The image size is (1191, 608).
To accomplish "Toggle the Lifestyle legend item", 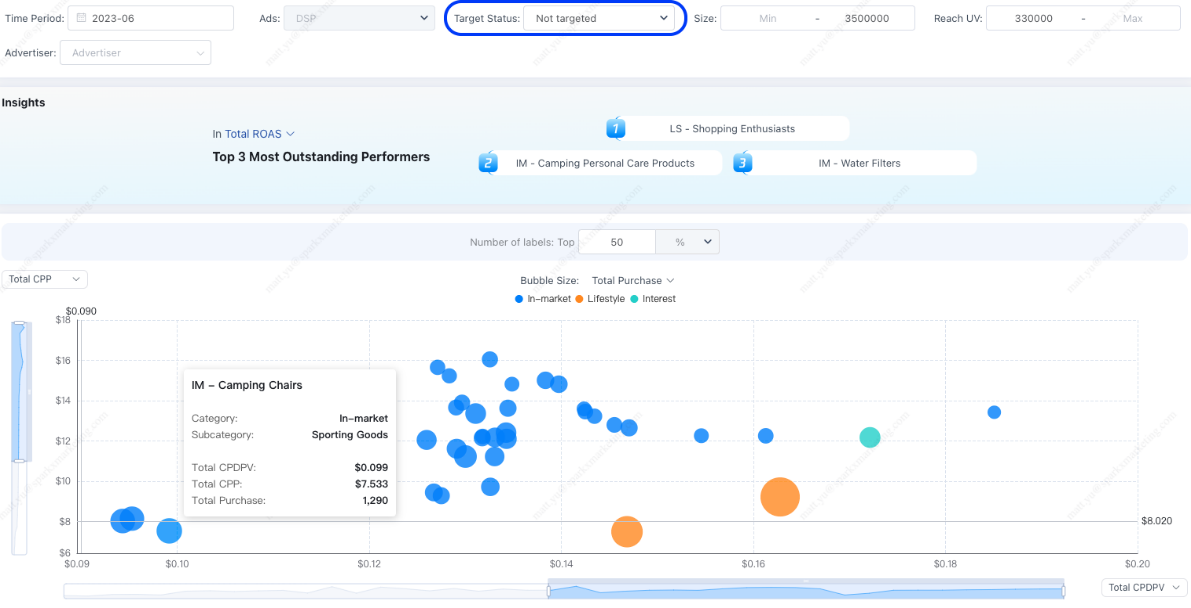I will [x=600, y=299].
